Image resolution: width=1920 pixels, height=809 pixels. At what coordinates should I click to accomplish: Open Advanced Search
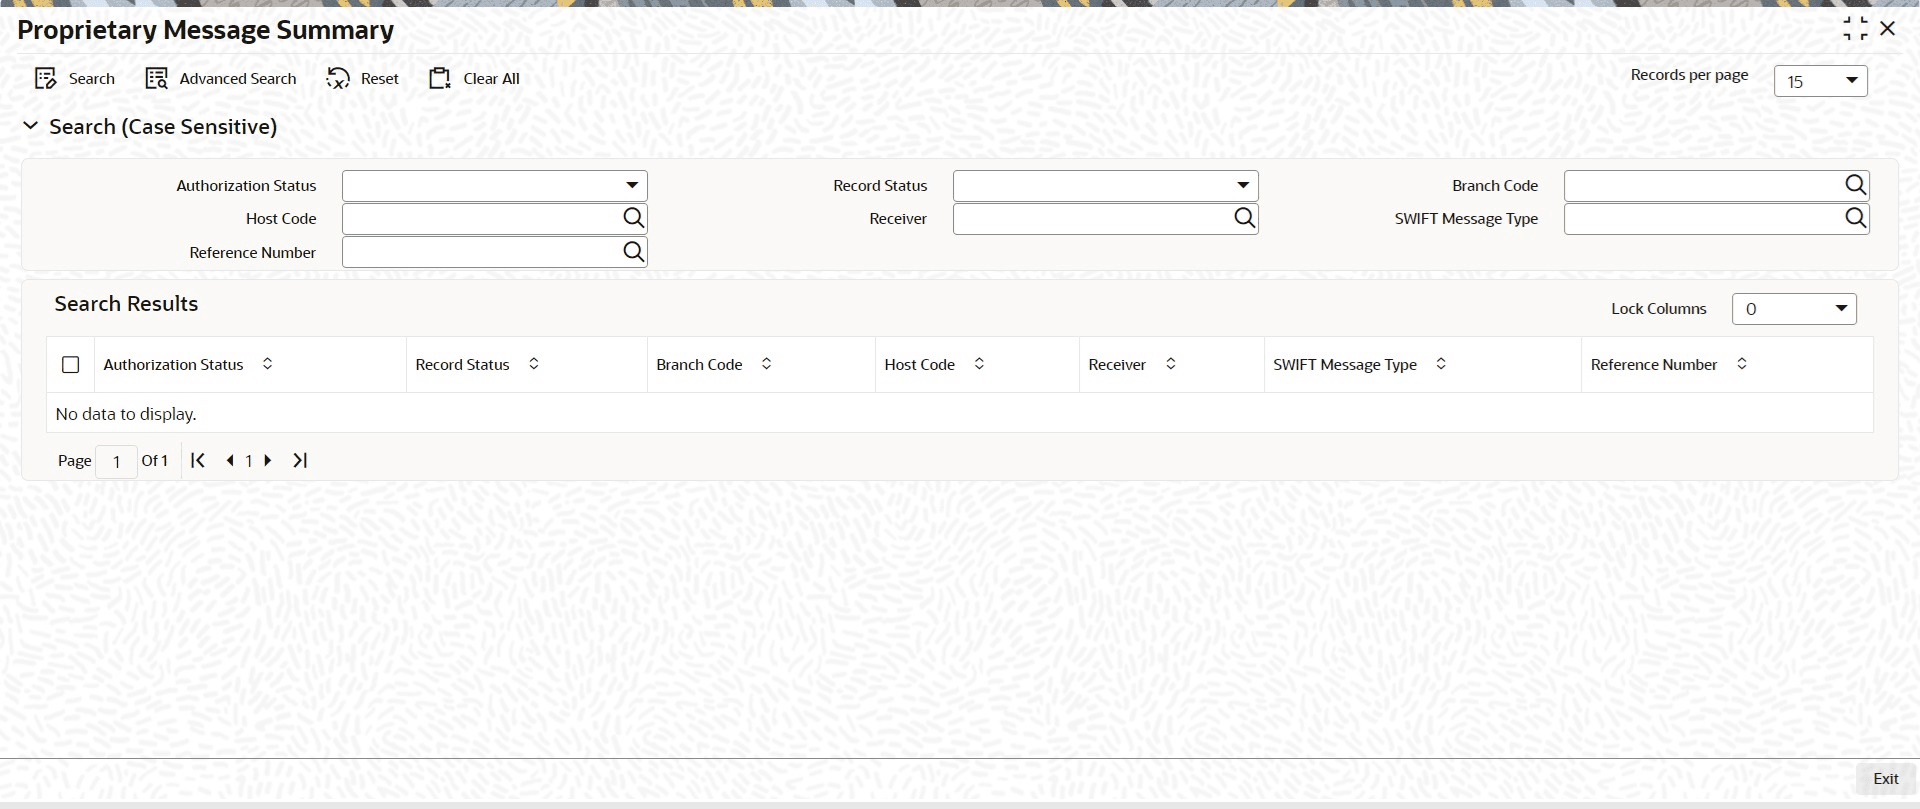221,79
